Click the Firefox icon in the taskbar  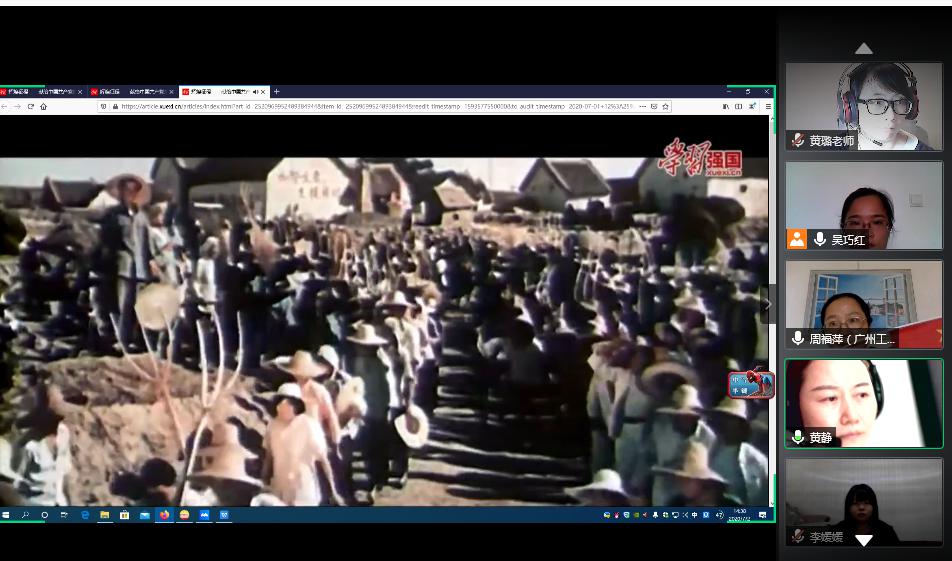pyautogui.click(x=164, y=515)
